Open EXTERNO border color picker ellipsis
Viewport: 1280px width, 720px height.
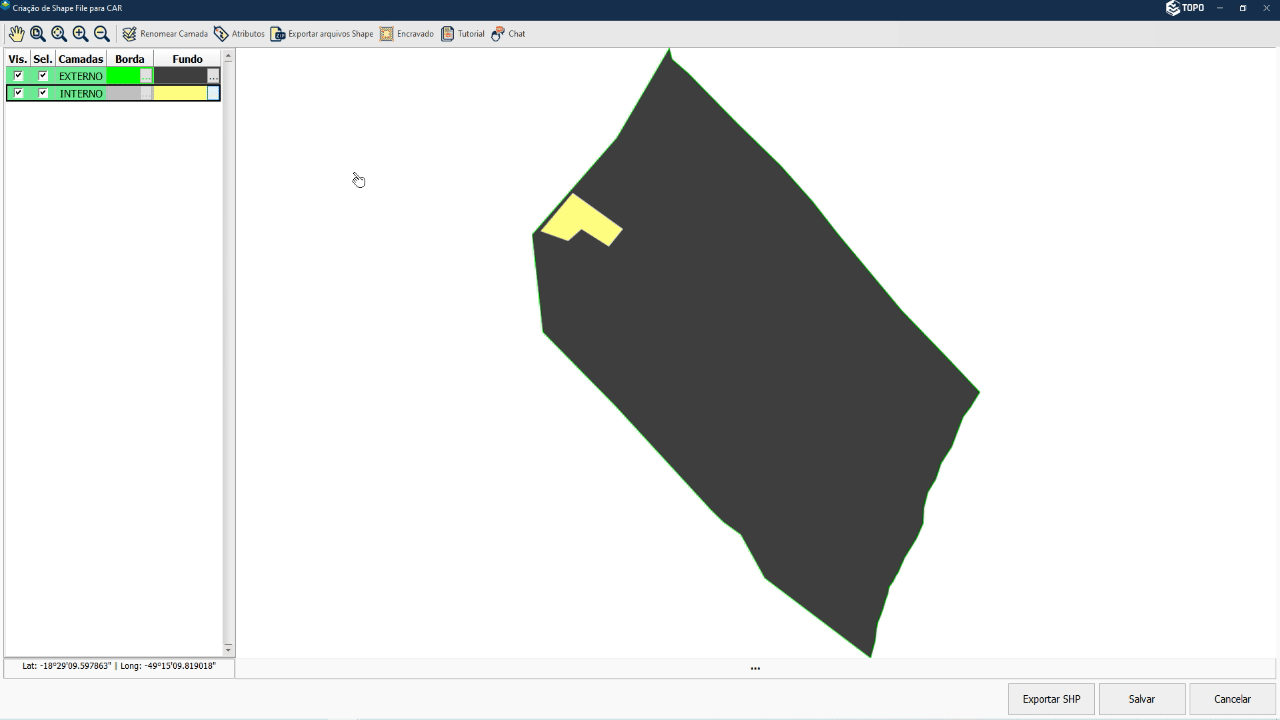point(146,76)
